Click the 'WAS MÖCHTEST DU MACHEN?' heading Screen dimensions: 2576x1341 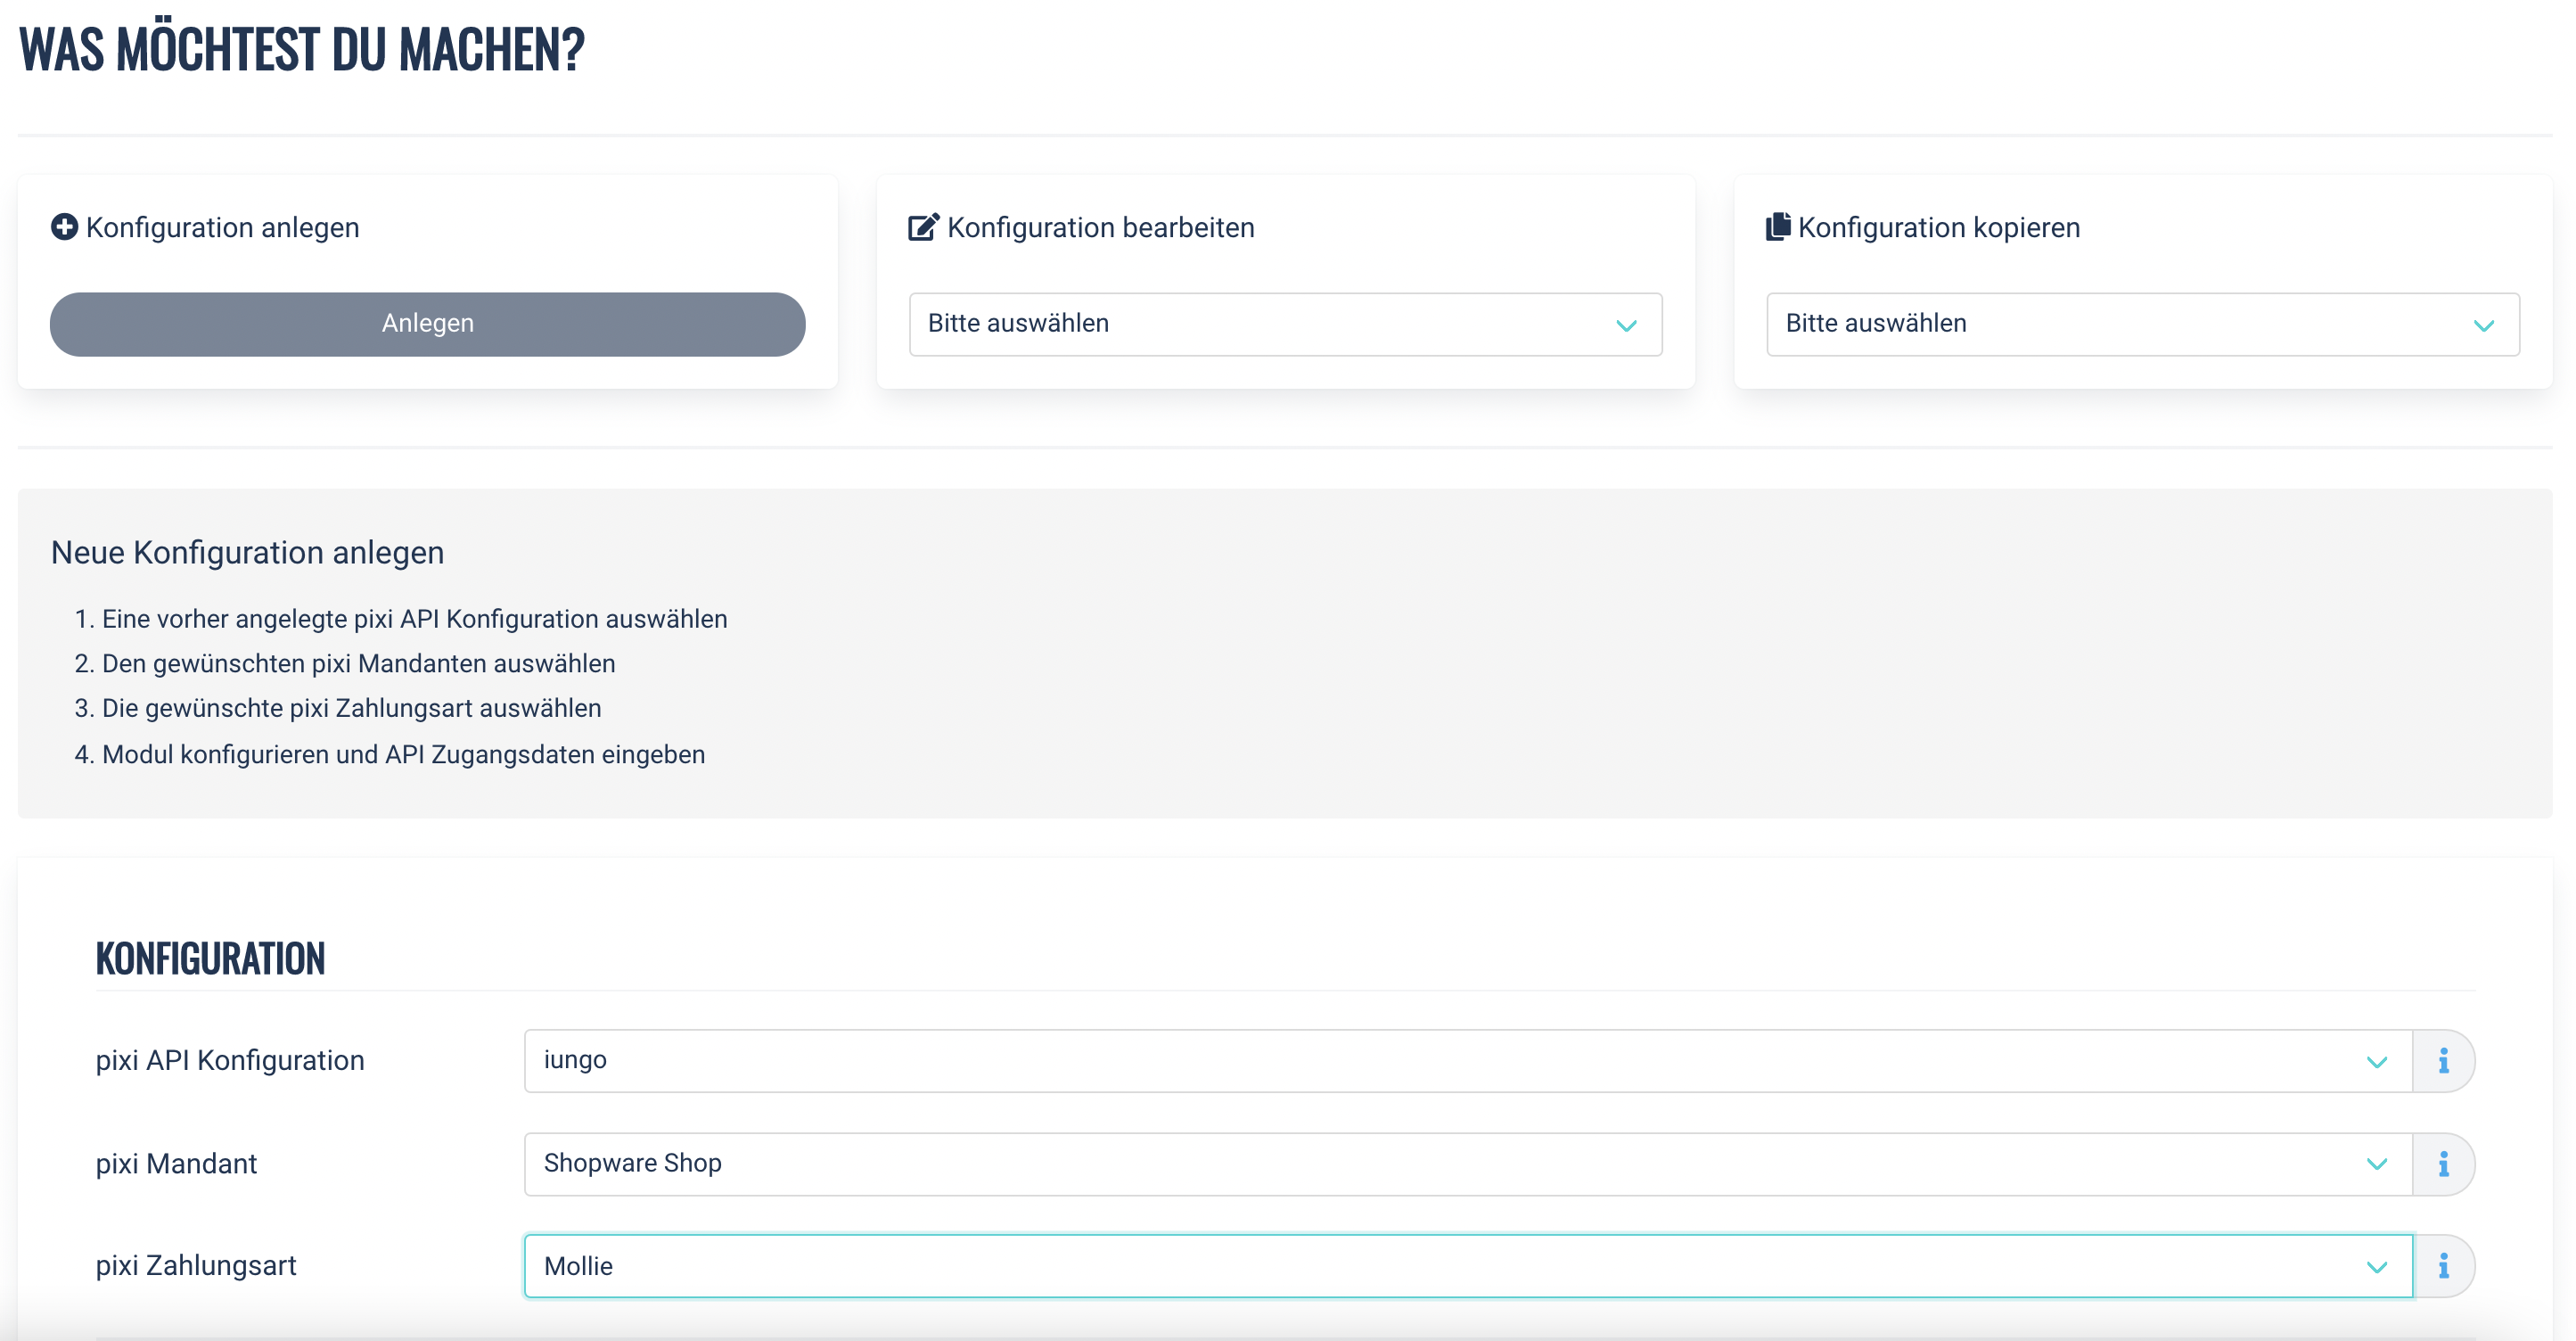[301, 48]
